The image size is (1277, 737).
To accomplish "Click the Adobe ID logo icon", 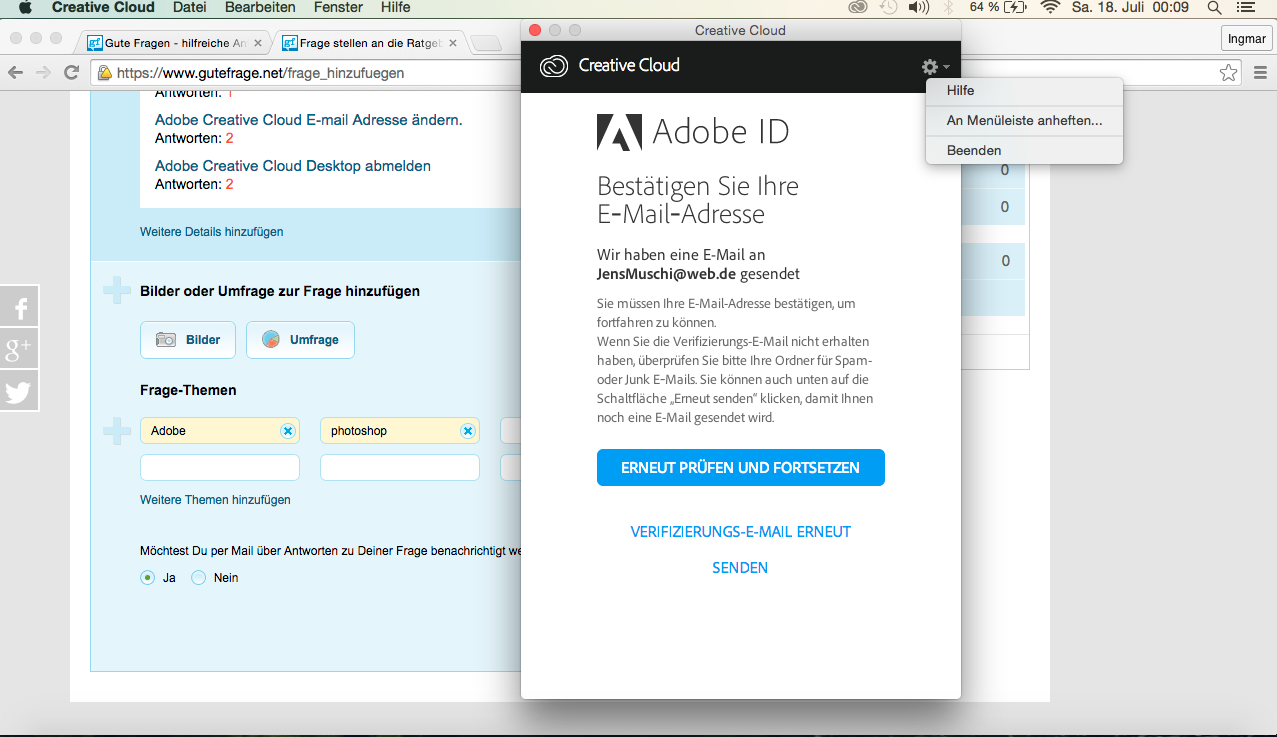I will 619,132.
